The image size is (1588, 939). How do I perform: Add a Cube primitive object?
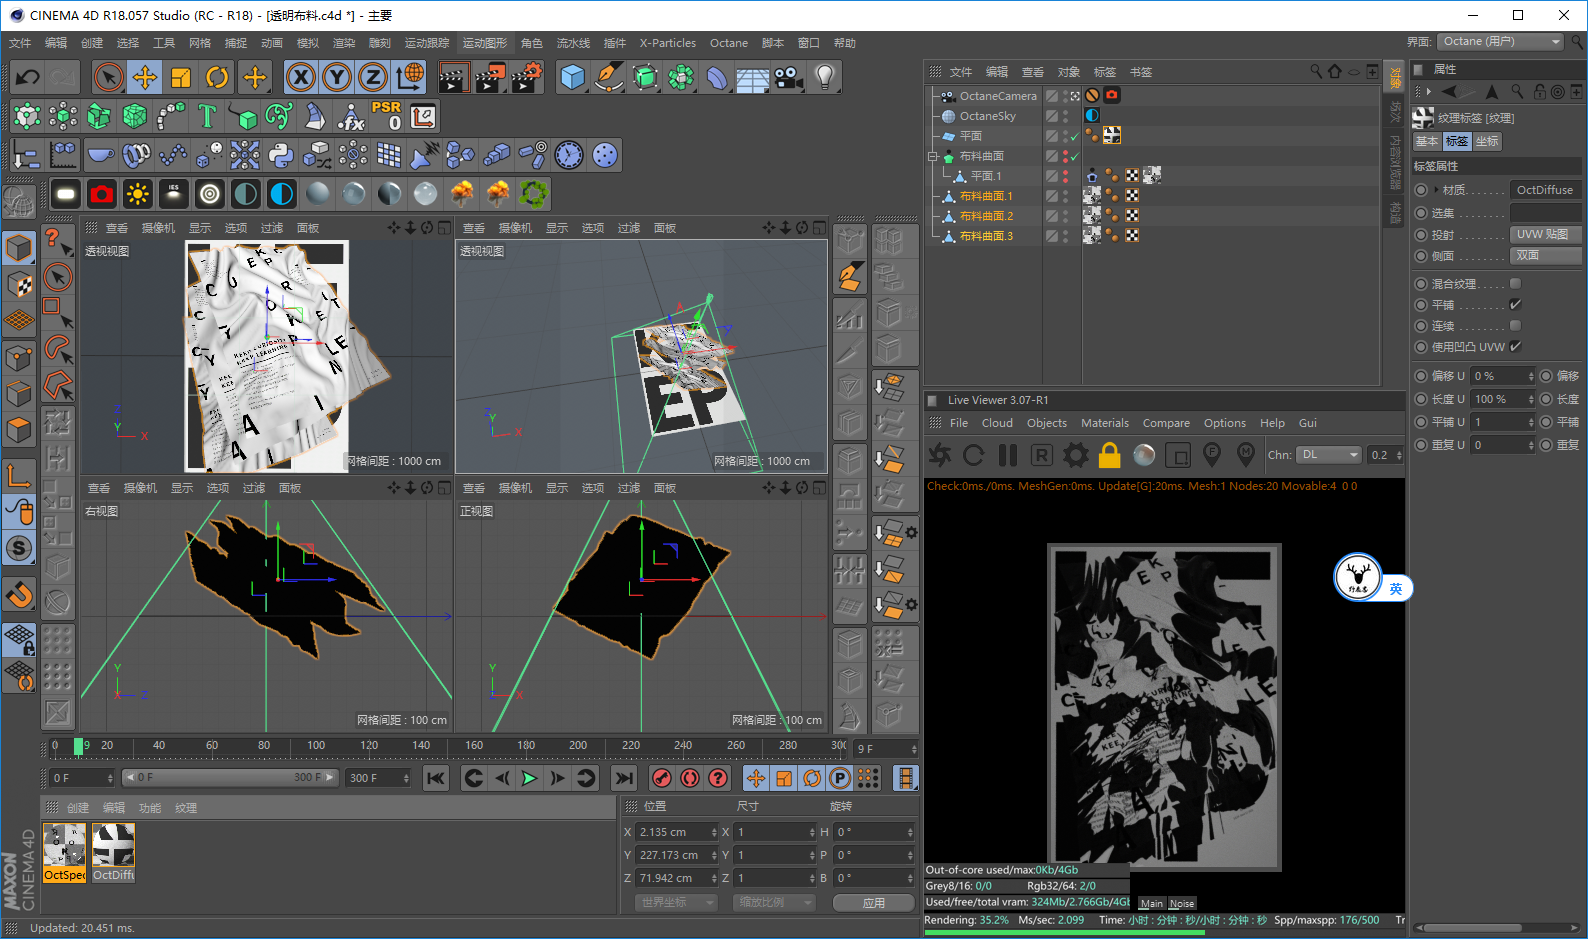pos(572,77)
